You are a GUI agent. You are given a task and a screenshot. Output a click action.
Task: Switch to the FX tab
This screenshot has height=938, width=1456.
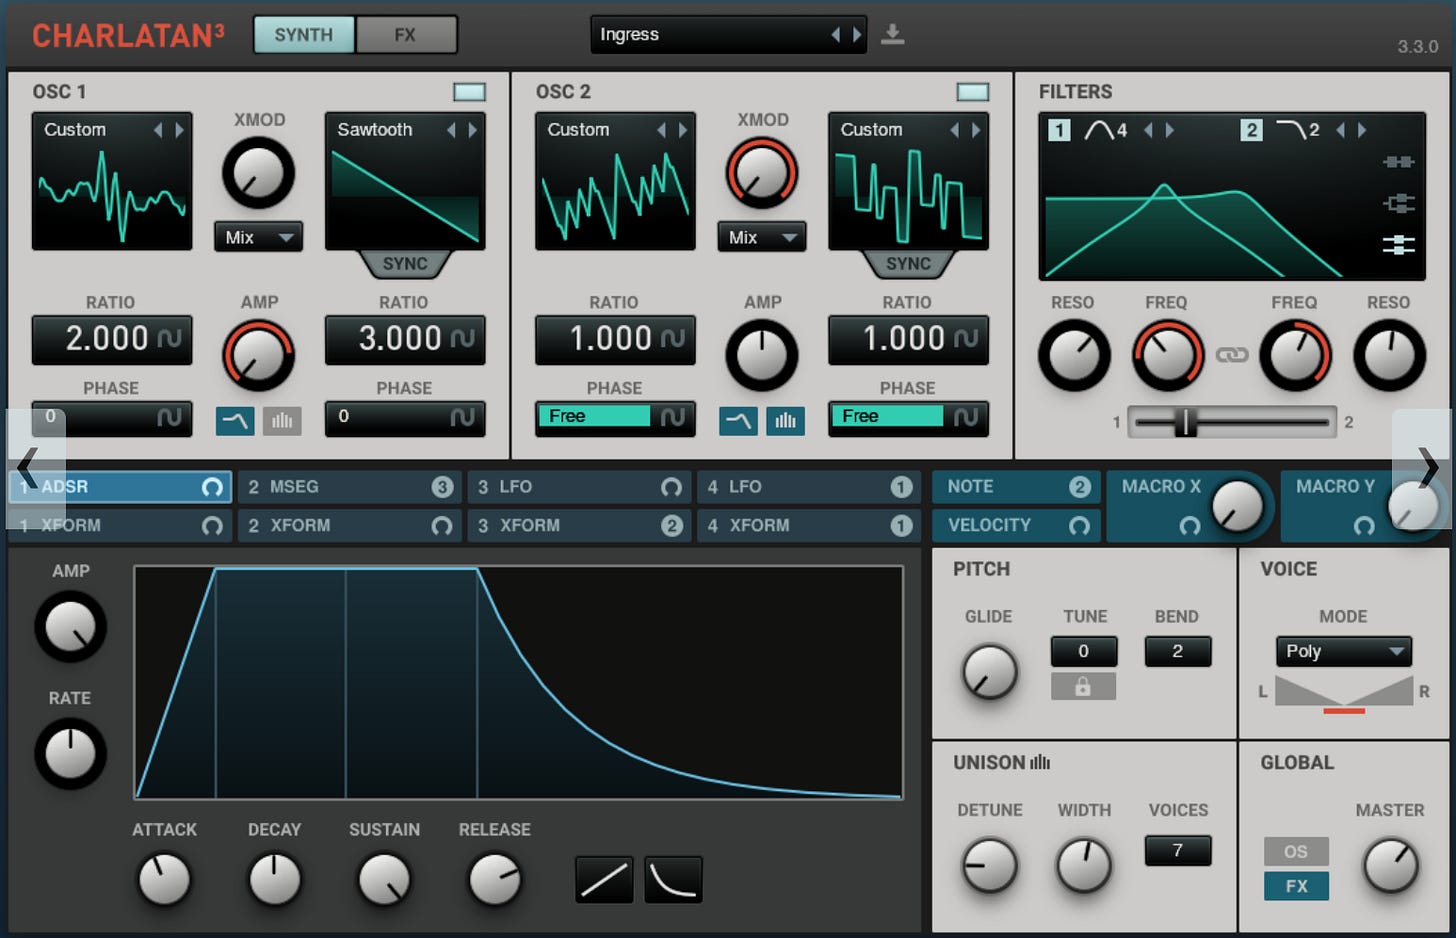point(405,35)
